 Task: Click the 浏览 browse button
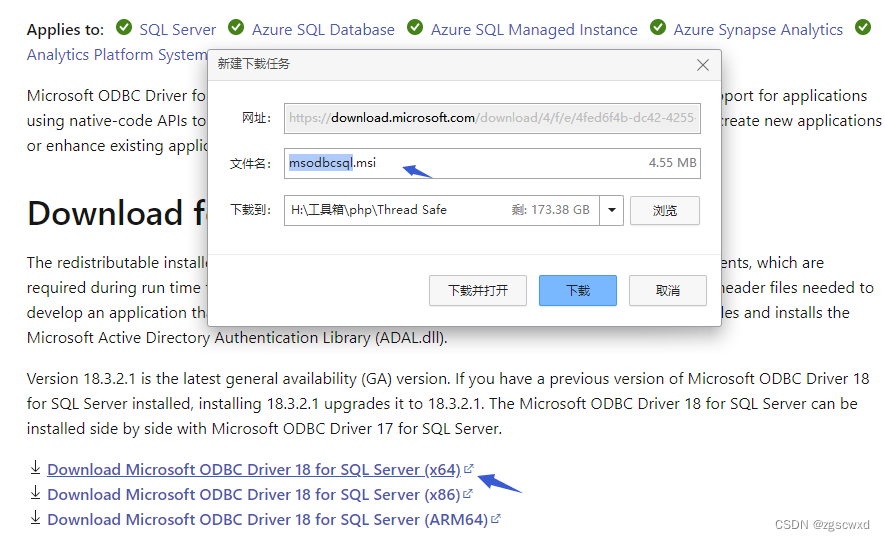(x=665, y=210)
